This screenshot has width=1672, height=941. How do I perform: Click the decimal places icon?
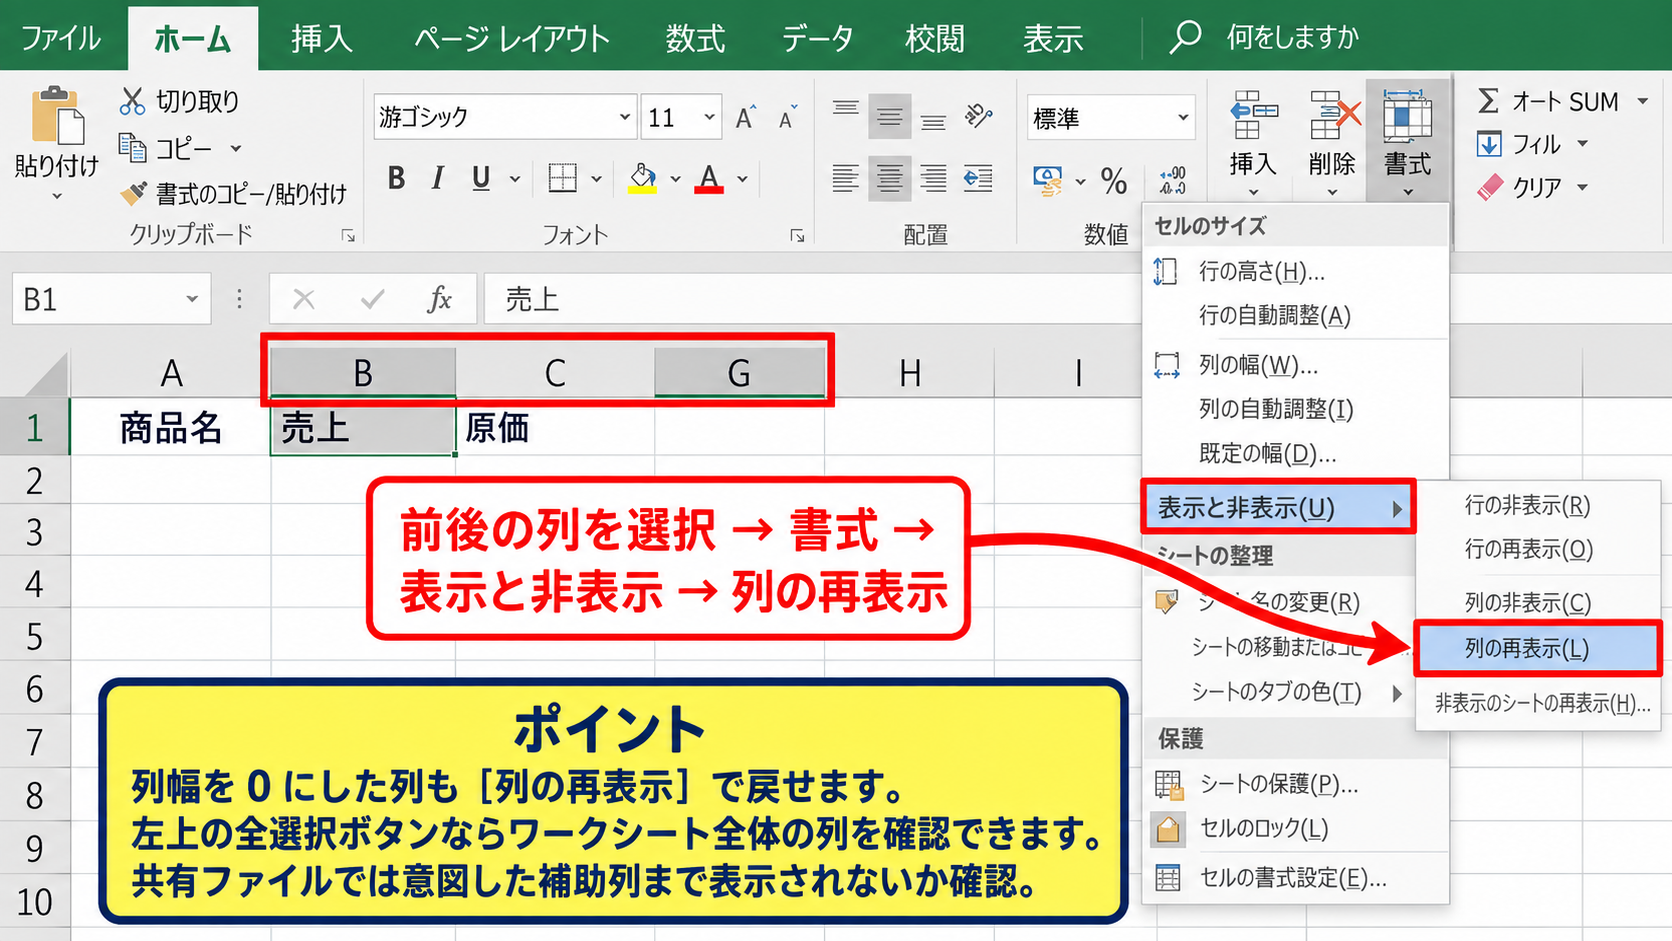[1172, 181]
